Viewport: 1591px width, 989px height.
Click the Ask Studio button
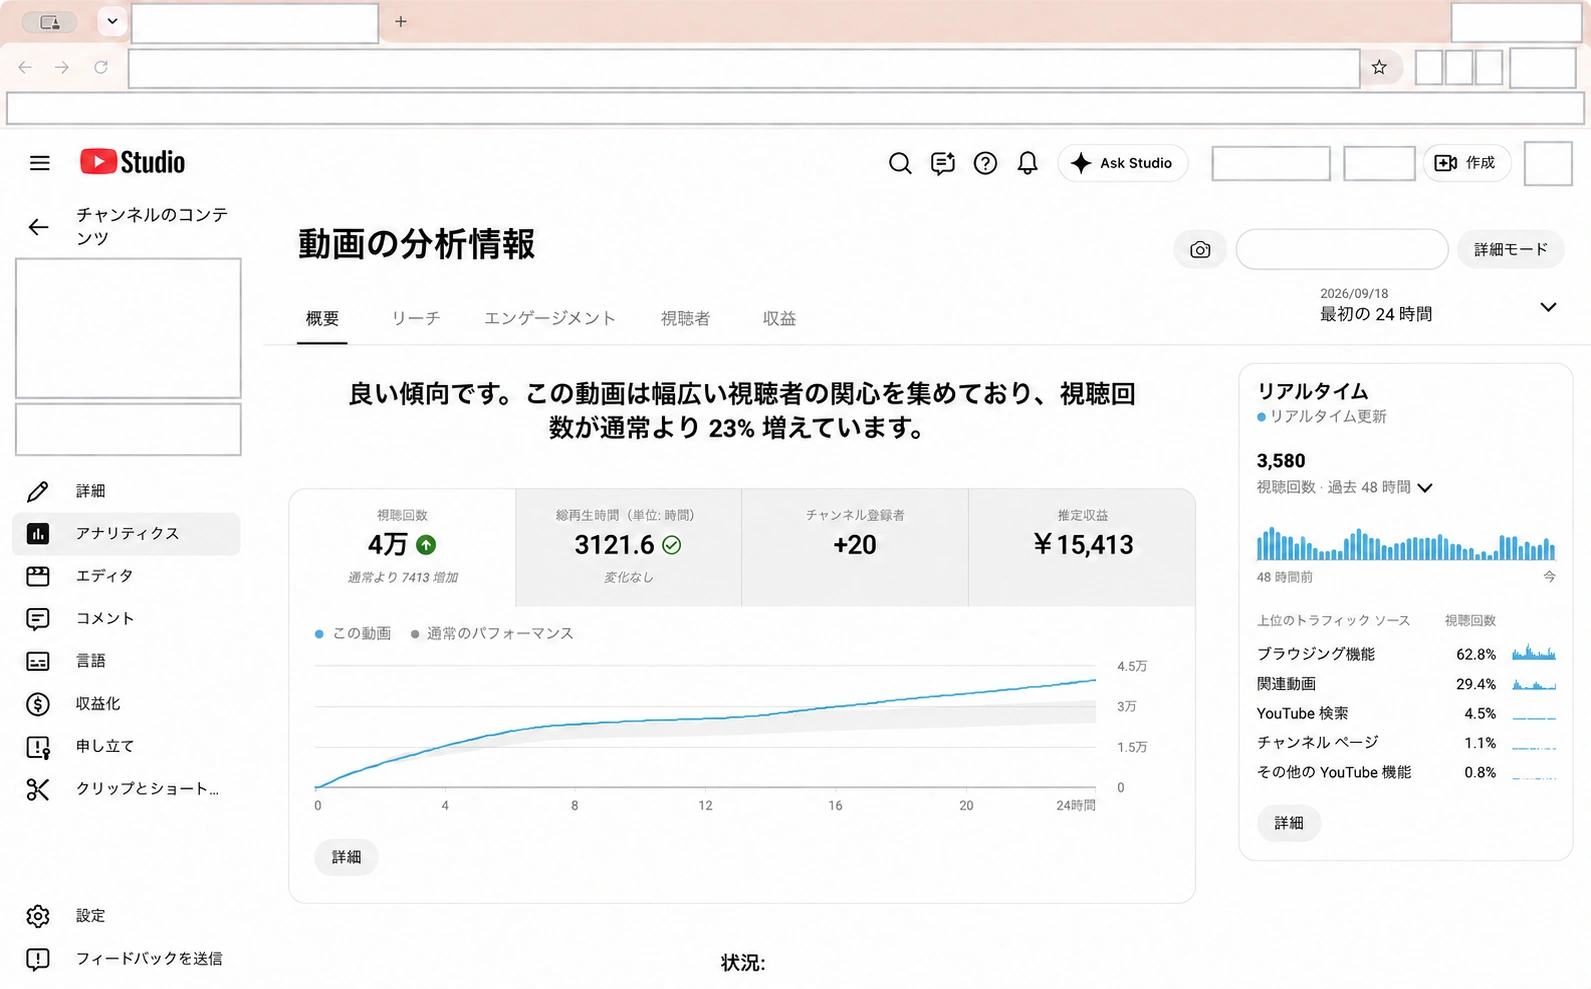[1122, 163]
